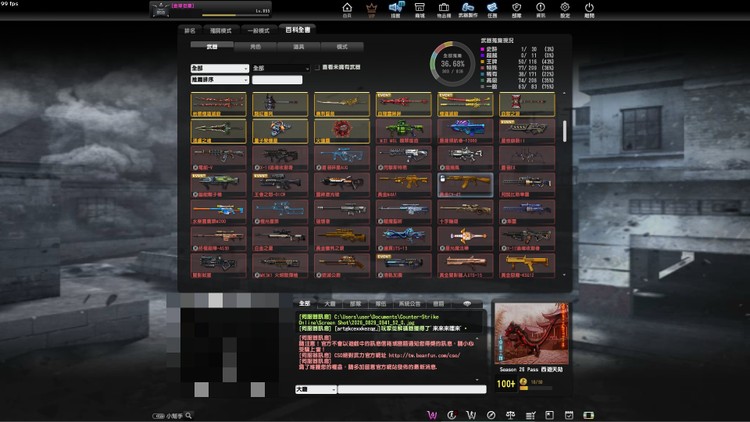Image resolution: width=750 pixels, height=422 pixels.
Task: Toggle the show-unowned-weapons checkbox
Action: (x=317, y=67)
